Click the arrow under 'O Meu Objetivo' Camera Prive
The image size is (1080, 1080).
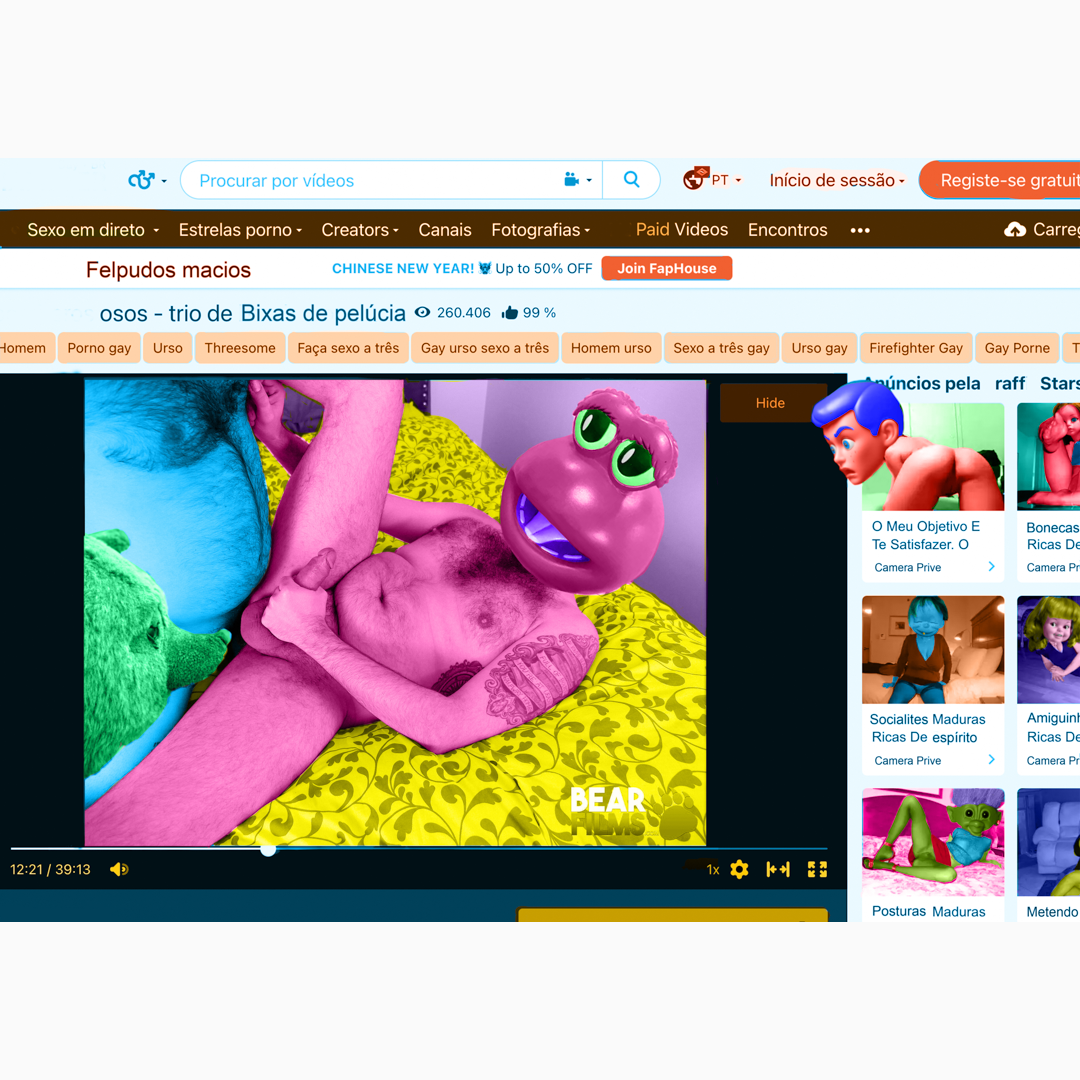point(991,566)
